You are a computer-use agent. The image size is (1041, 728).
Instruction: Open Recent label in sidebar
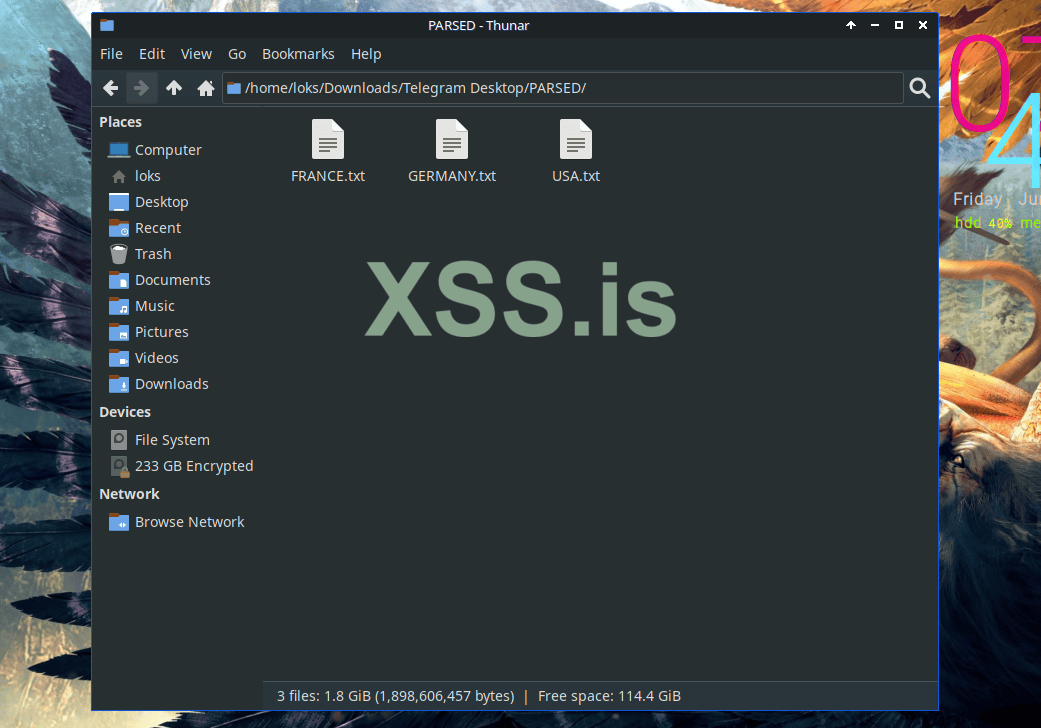[x=158, y=228]
